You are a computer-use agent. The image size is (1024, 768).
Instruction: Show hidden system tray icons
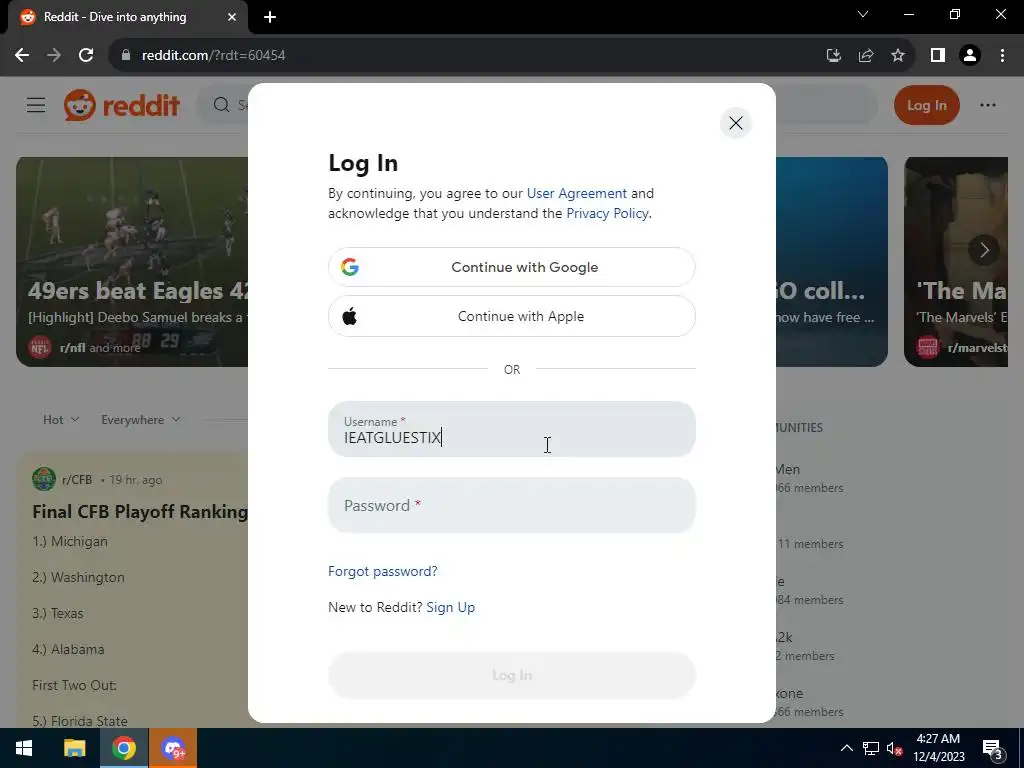tap(846, 748)
